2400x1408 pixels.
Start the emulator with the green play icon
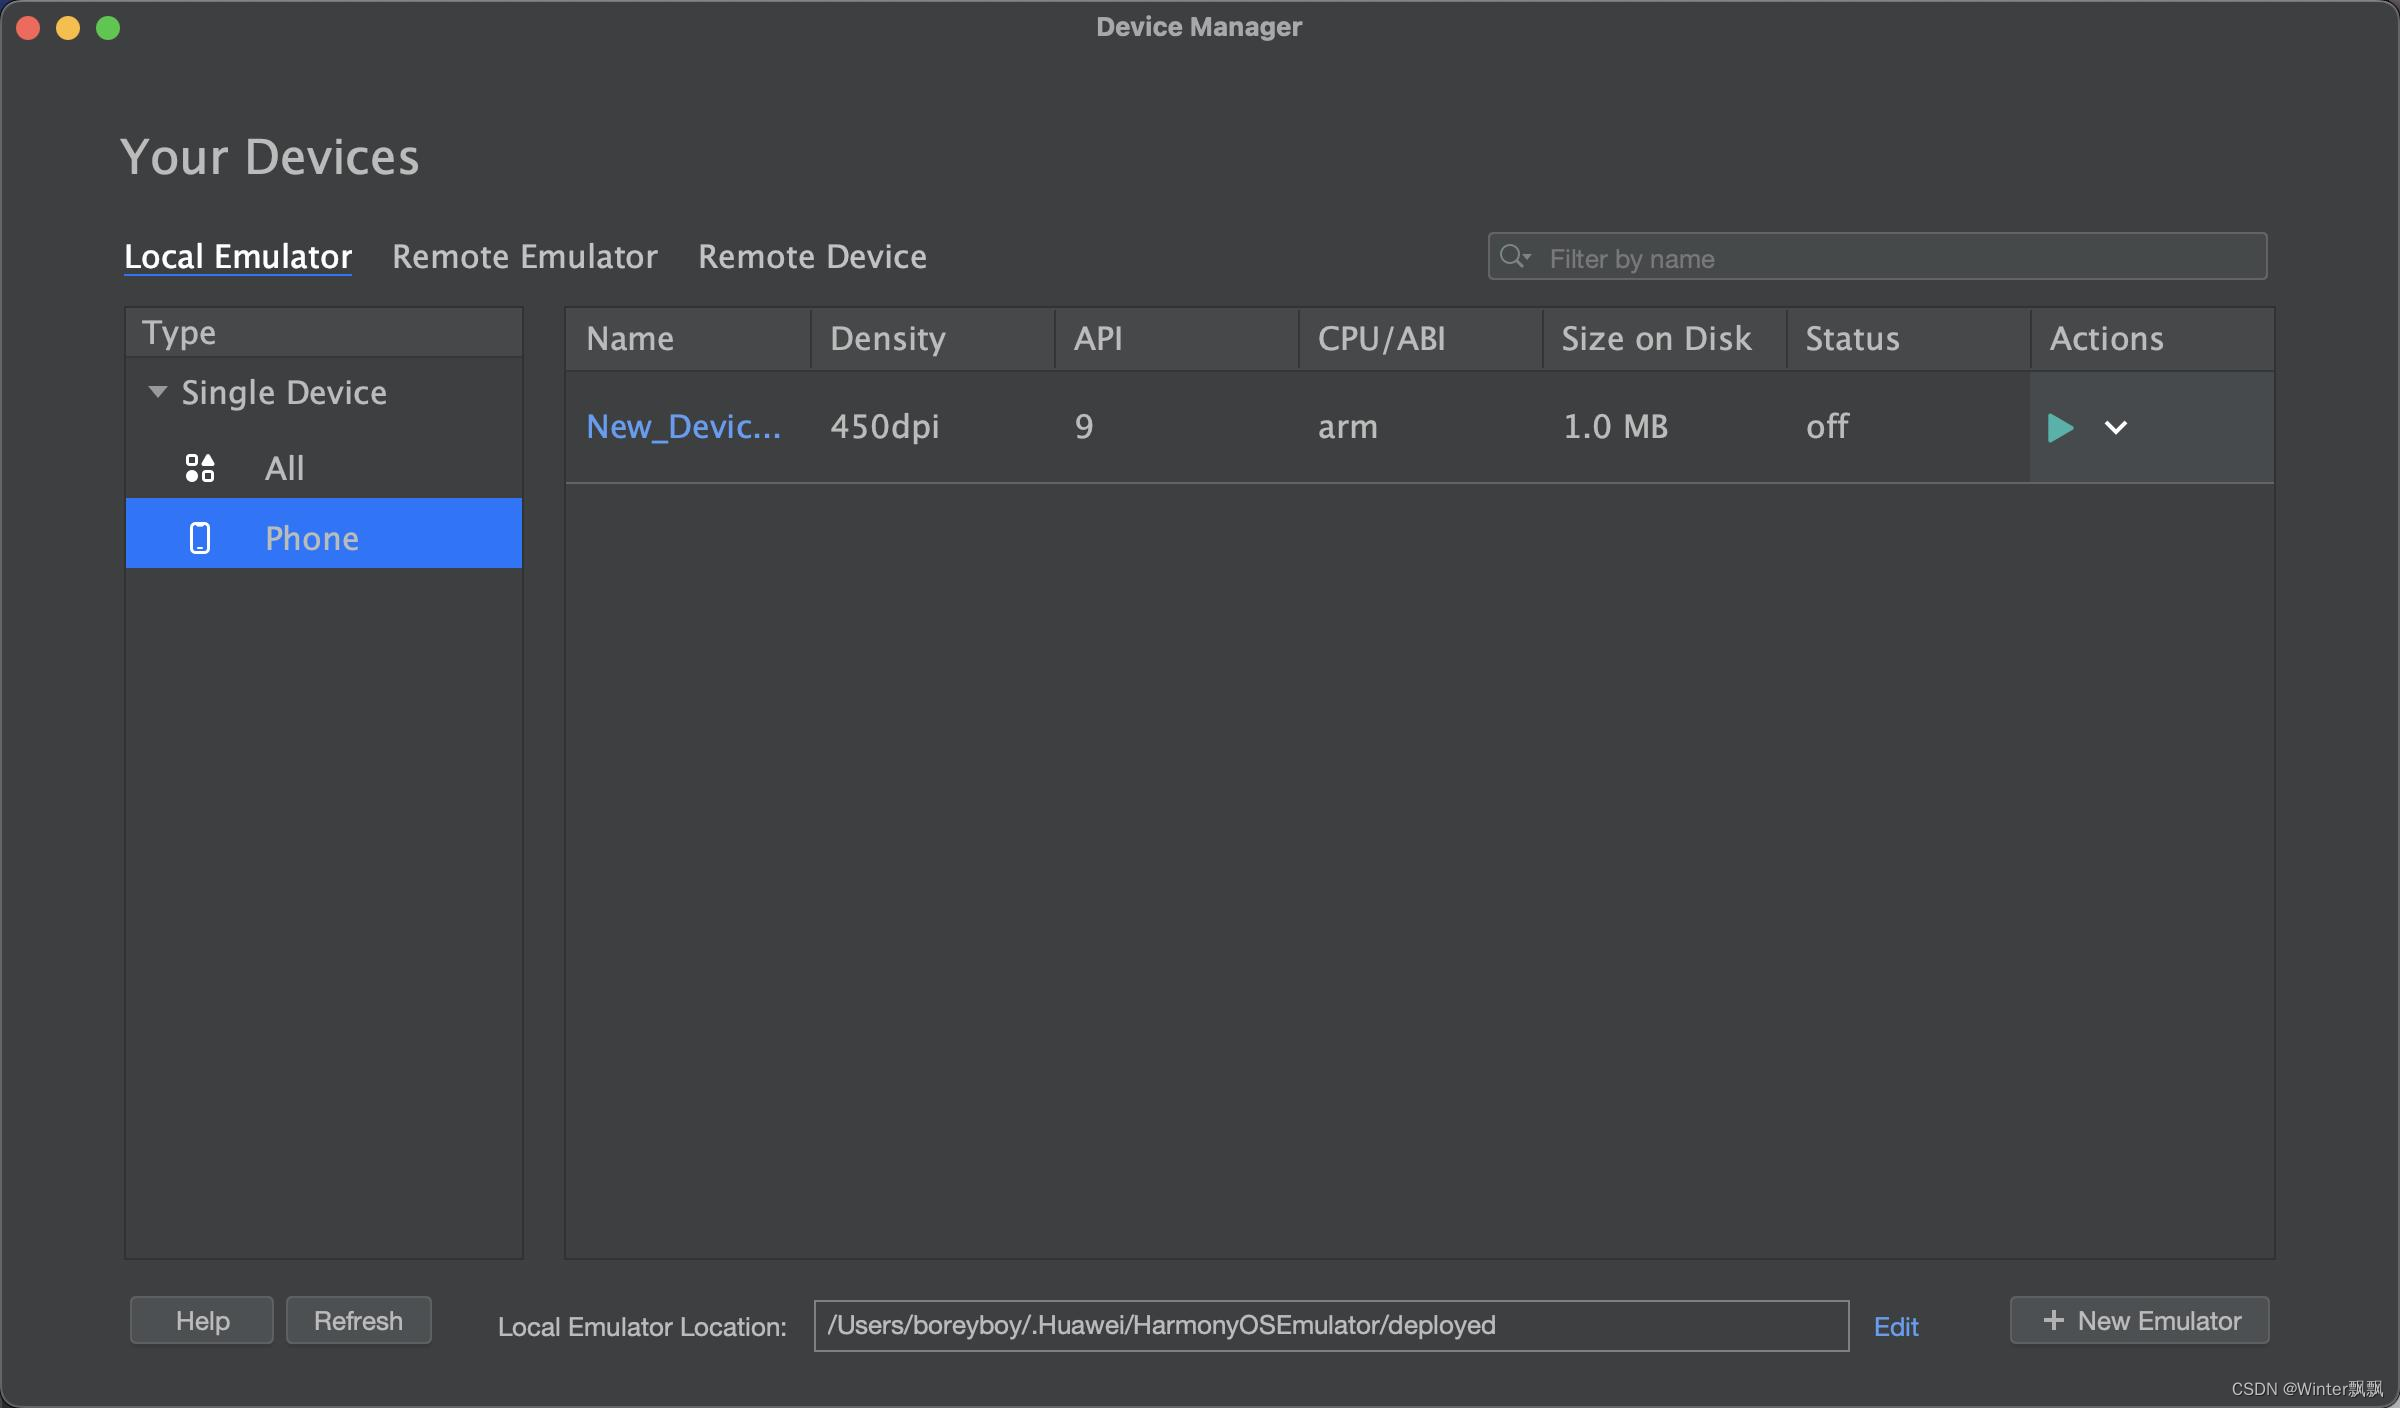[x=2059, y=428]
